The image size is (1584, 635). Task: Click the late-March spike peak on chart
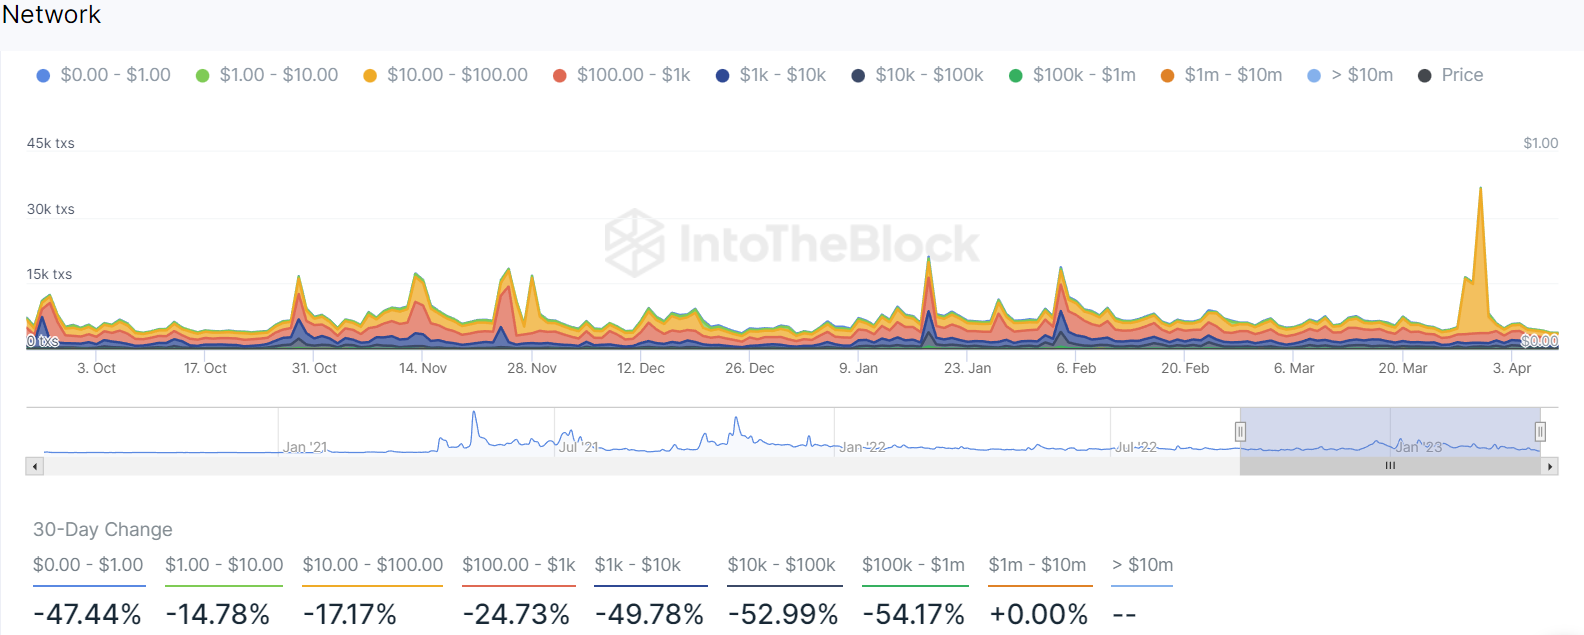coord(1480,189)
